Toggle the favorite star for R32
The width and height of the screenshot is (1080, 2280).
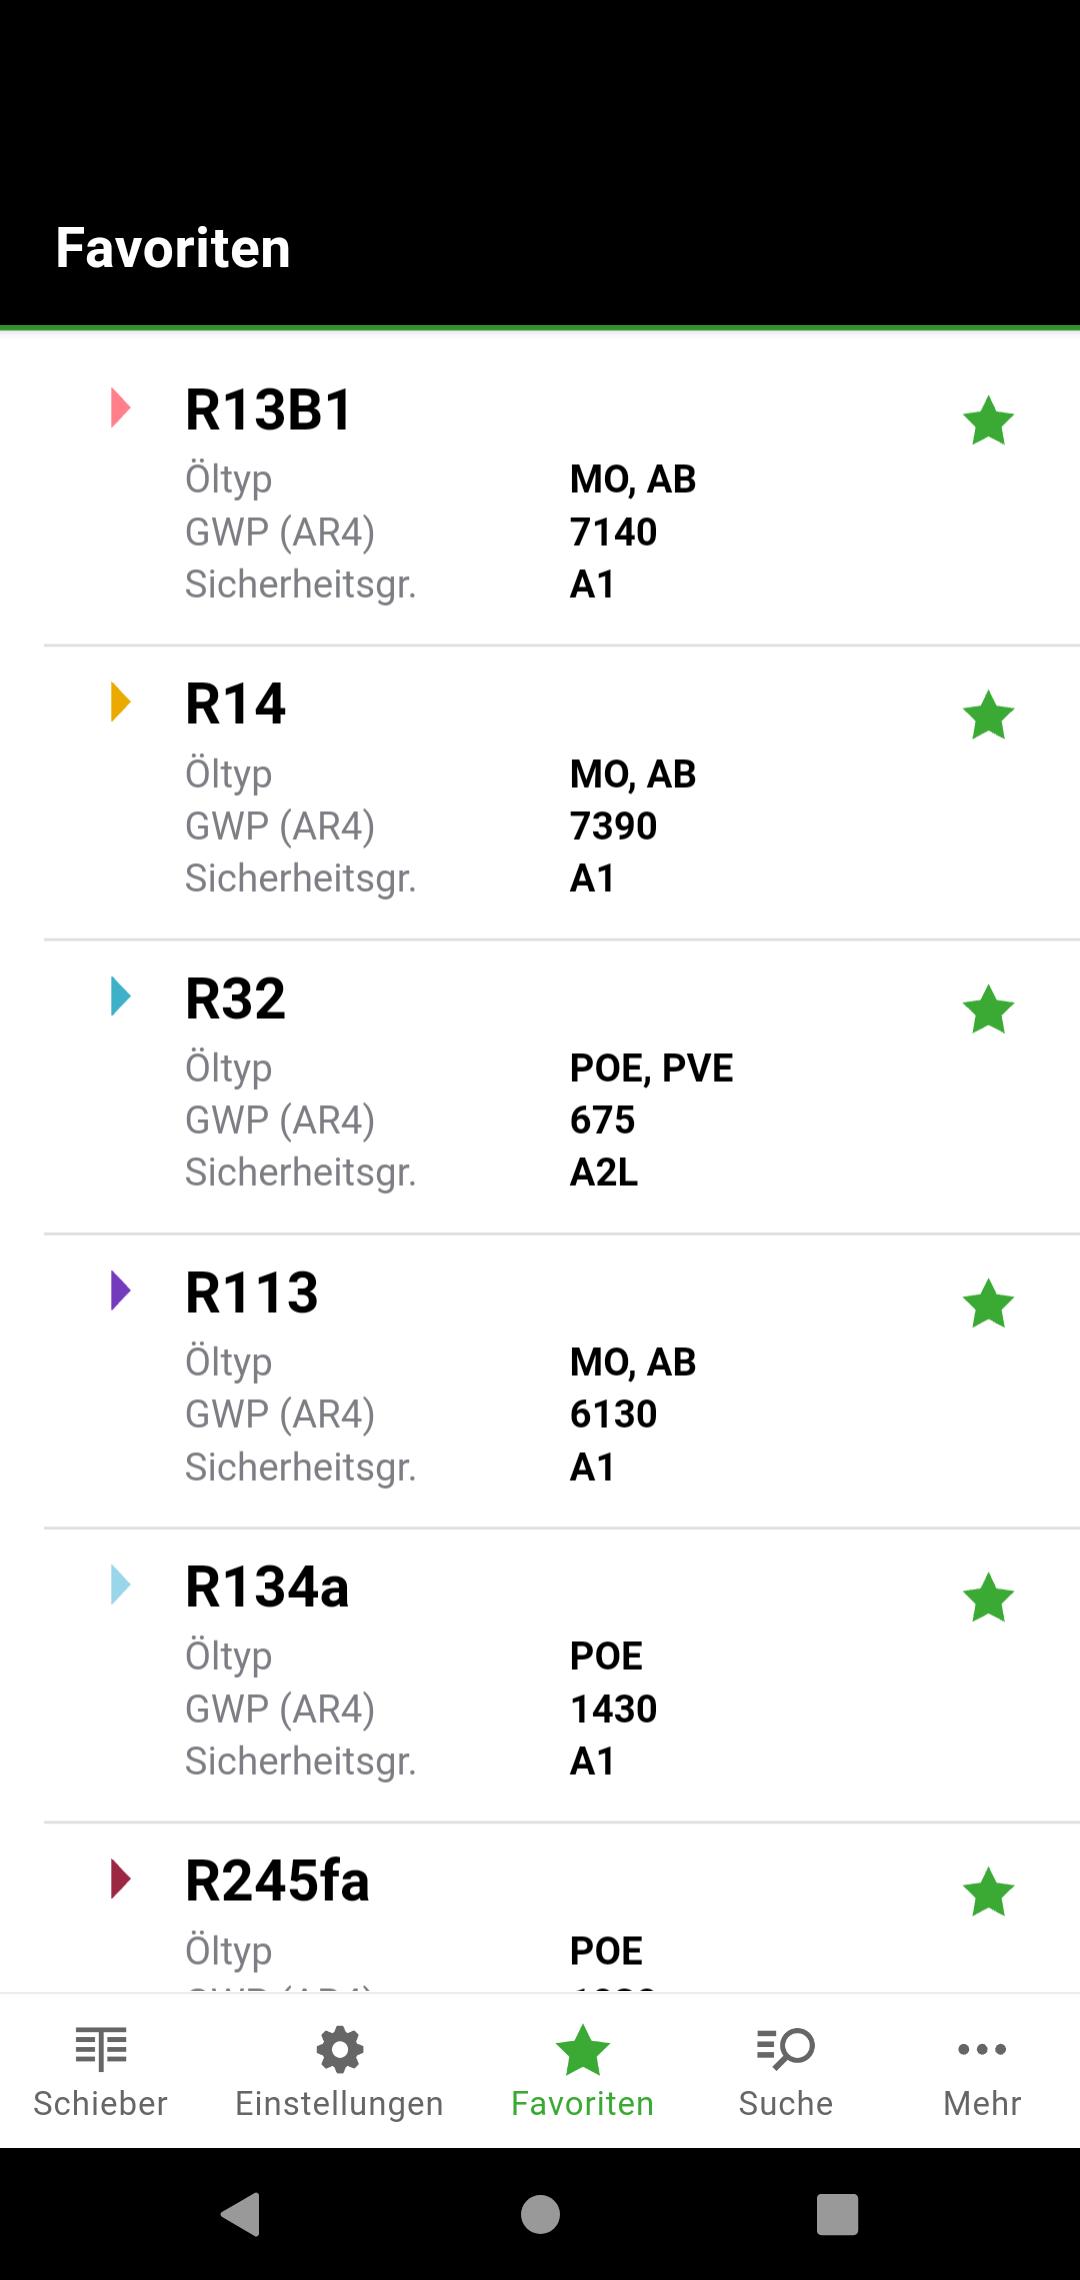coord(988,1009)
